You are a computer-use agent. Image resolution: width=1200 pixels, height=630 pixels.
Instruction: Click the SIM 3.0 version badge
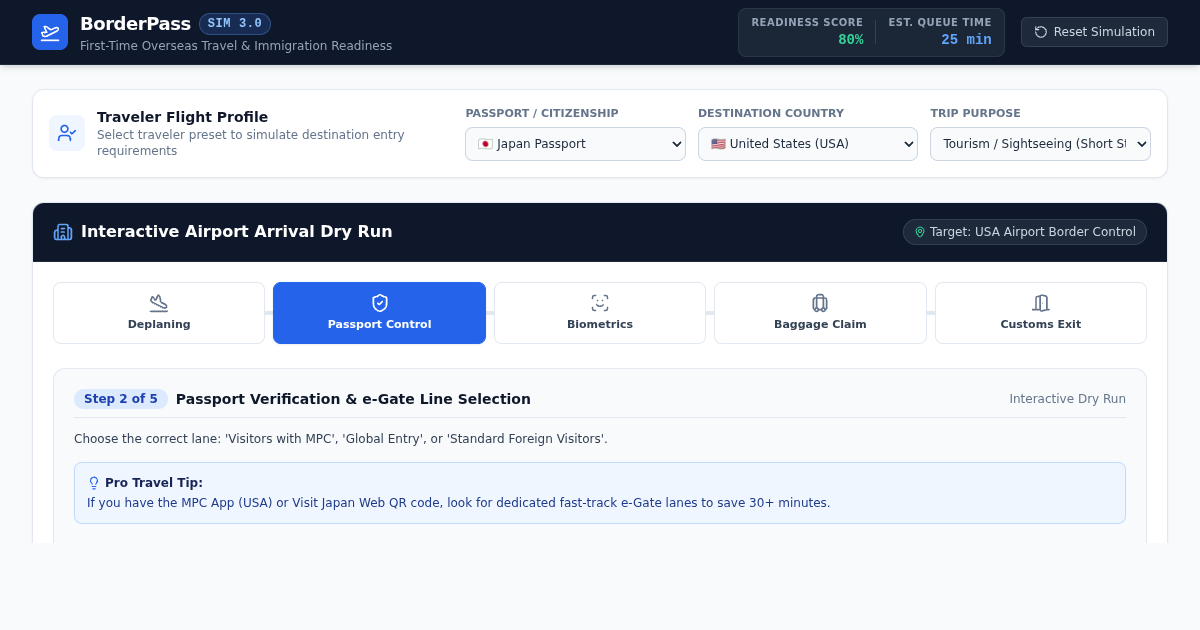point(235,24)
